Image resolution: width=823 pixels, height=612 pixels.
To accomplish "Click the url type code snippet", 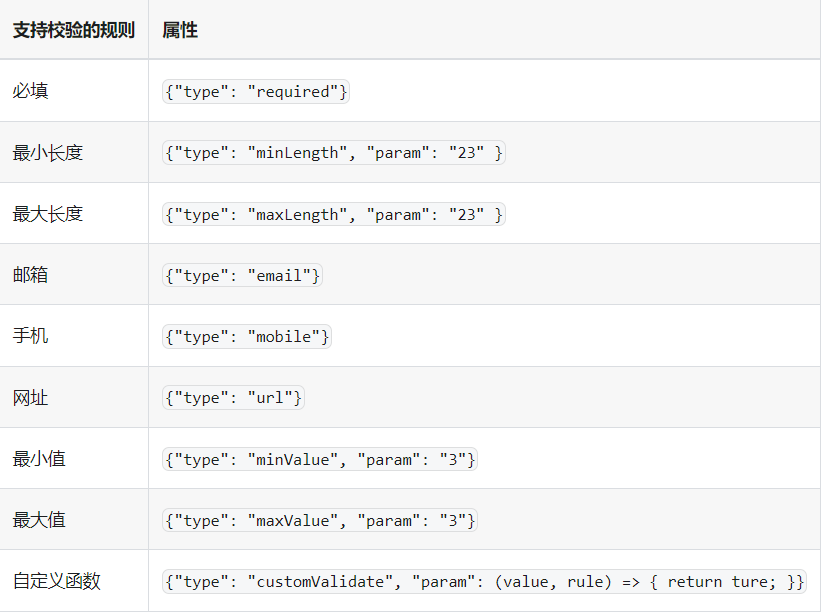I will pyautogui.click(x=233, y=398).
